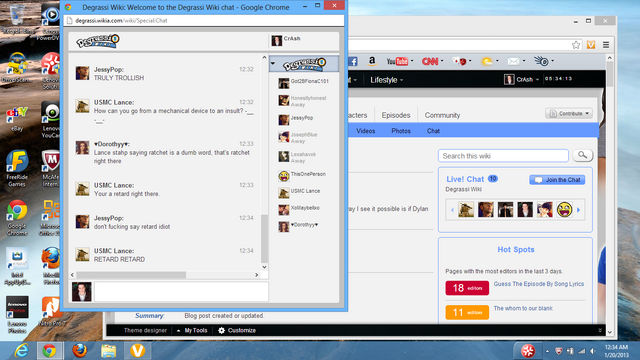Expand the Lifestyle dropdown menu
Image resolution: width=640 pixels, height=360 pixels.
(x=387, y=80)
